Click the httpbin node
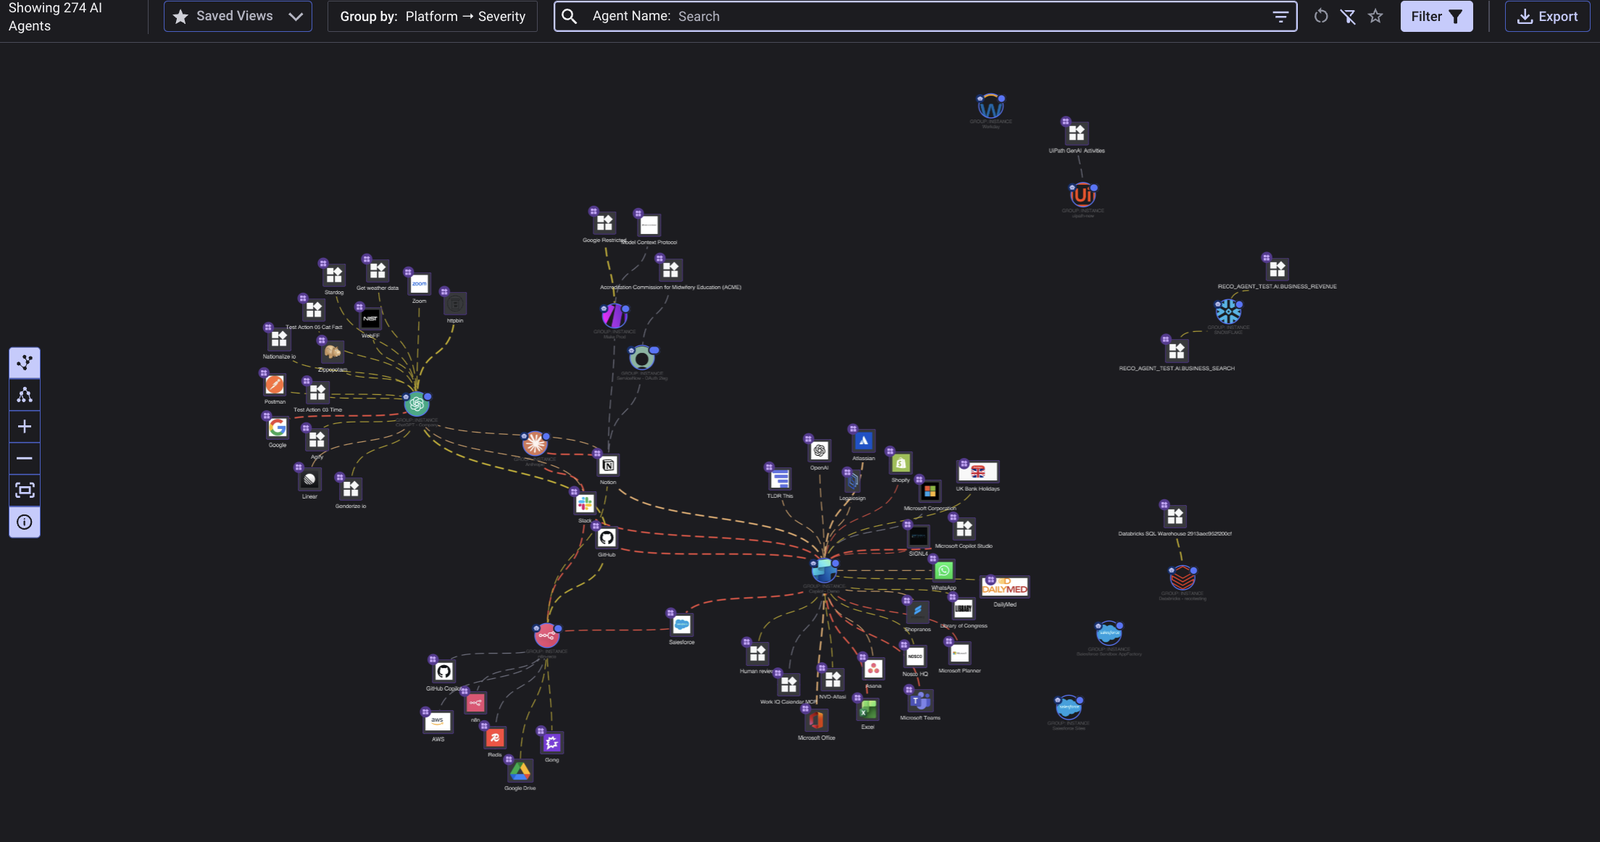The height and width of the screenshot is (842, 1600). click(x=455, y=303)
